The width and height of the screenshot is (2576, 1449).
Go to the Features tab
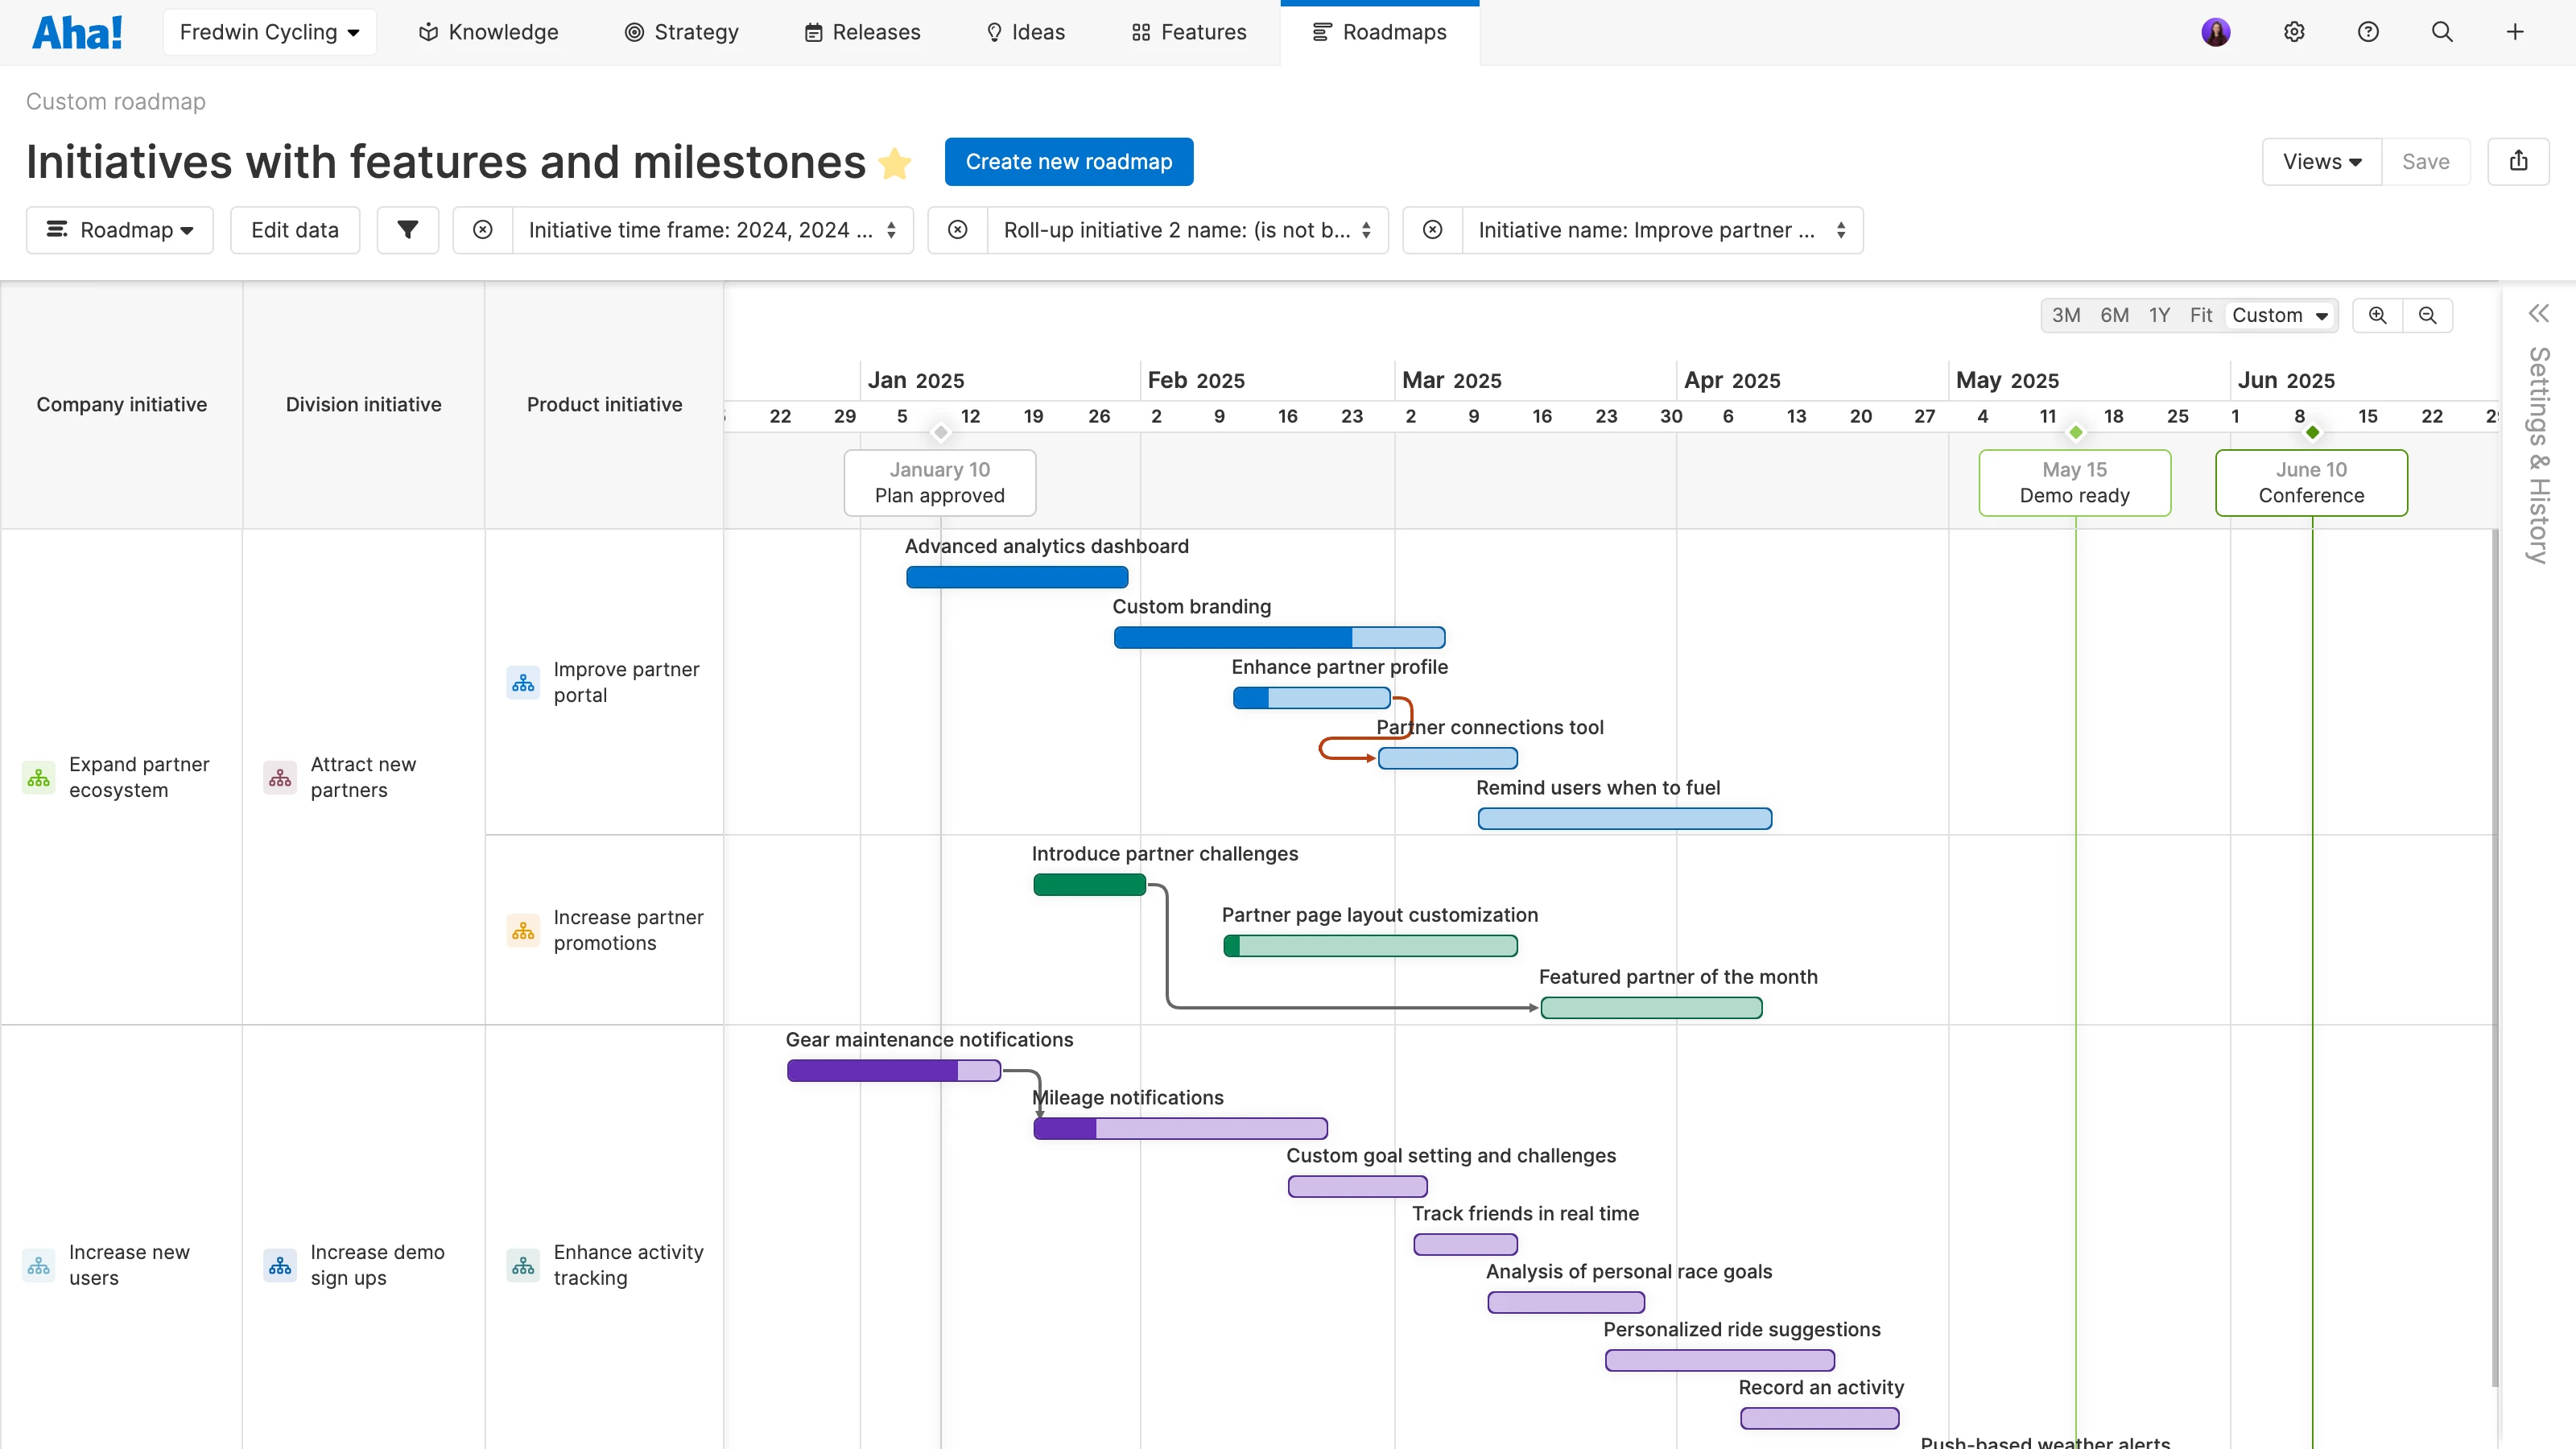(x=1189, y=32)
